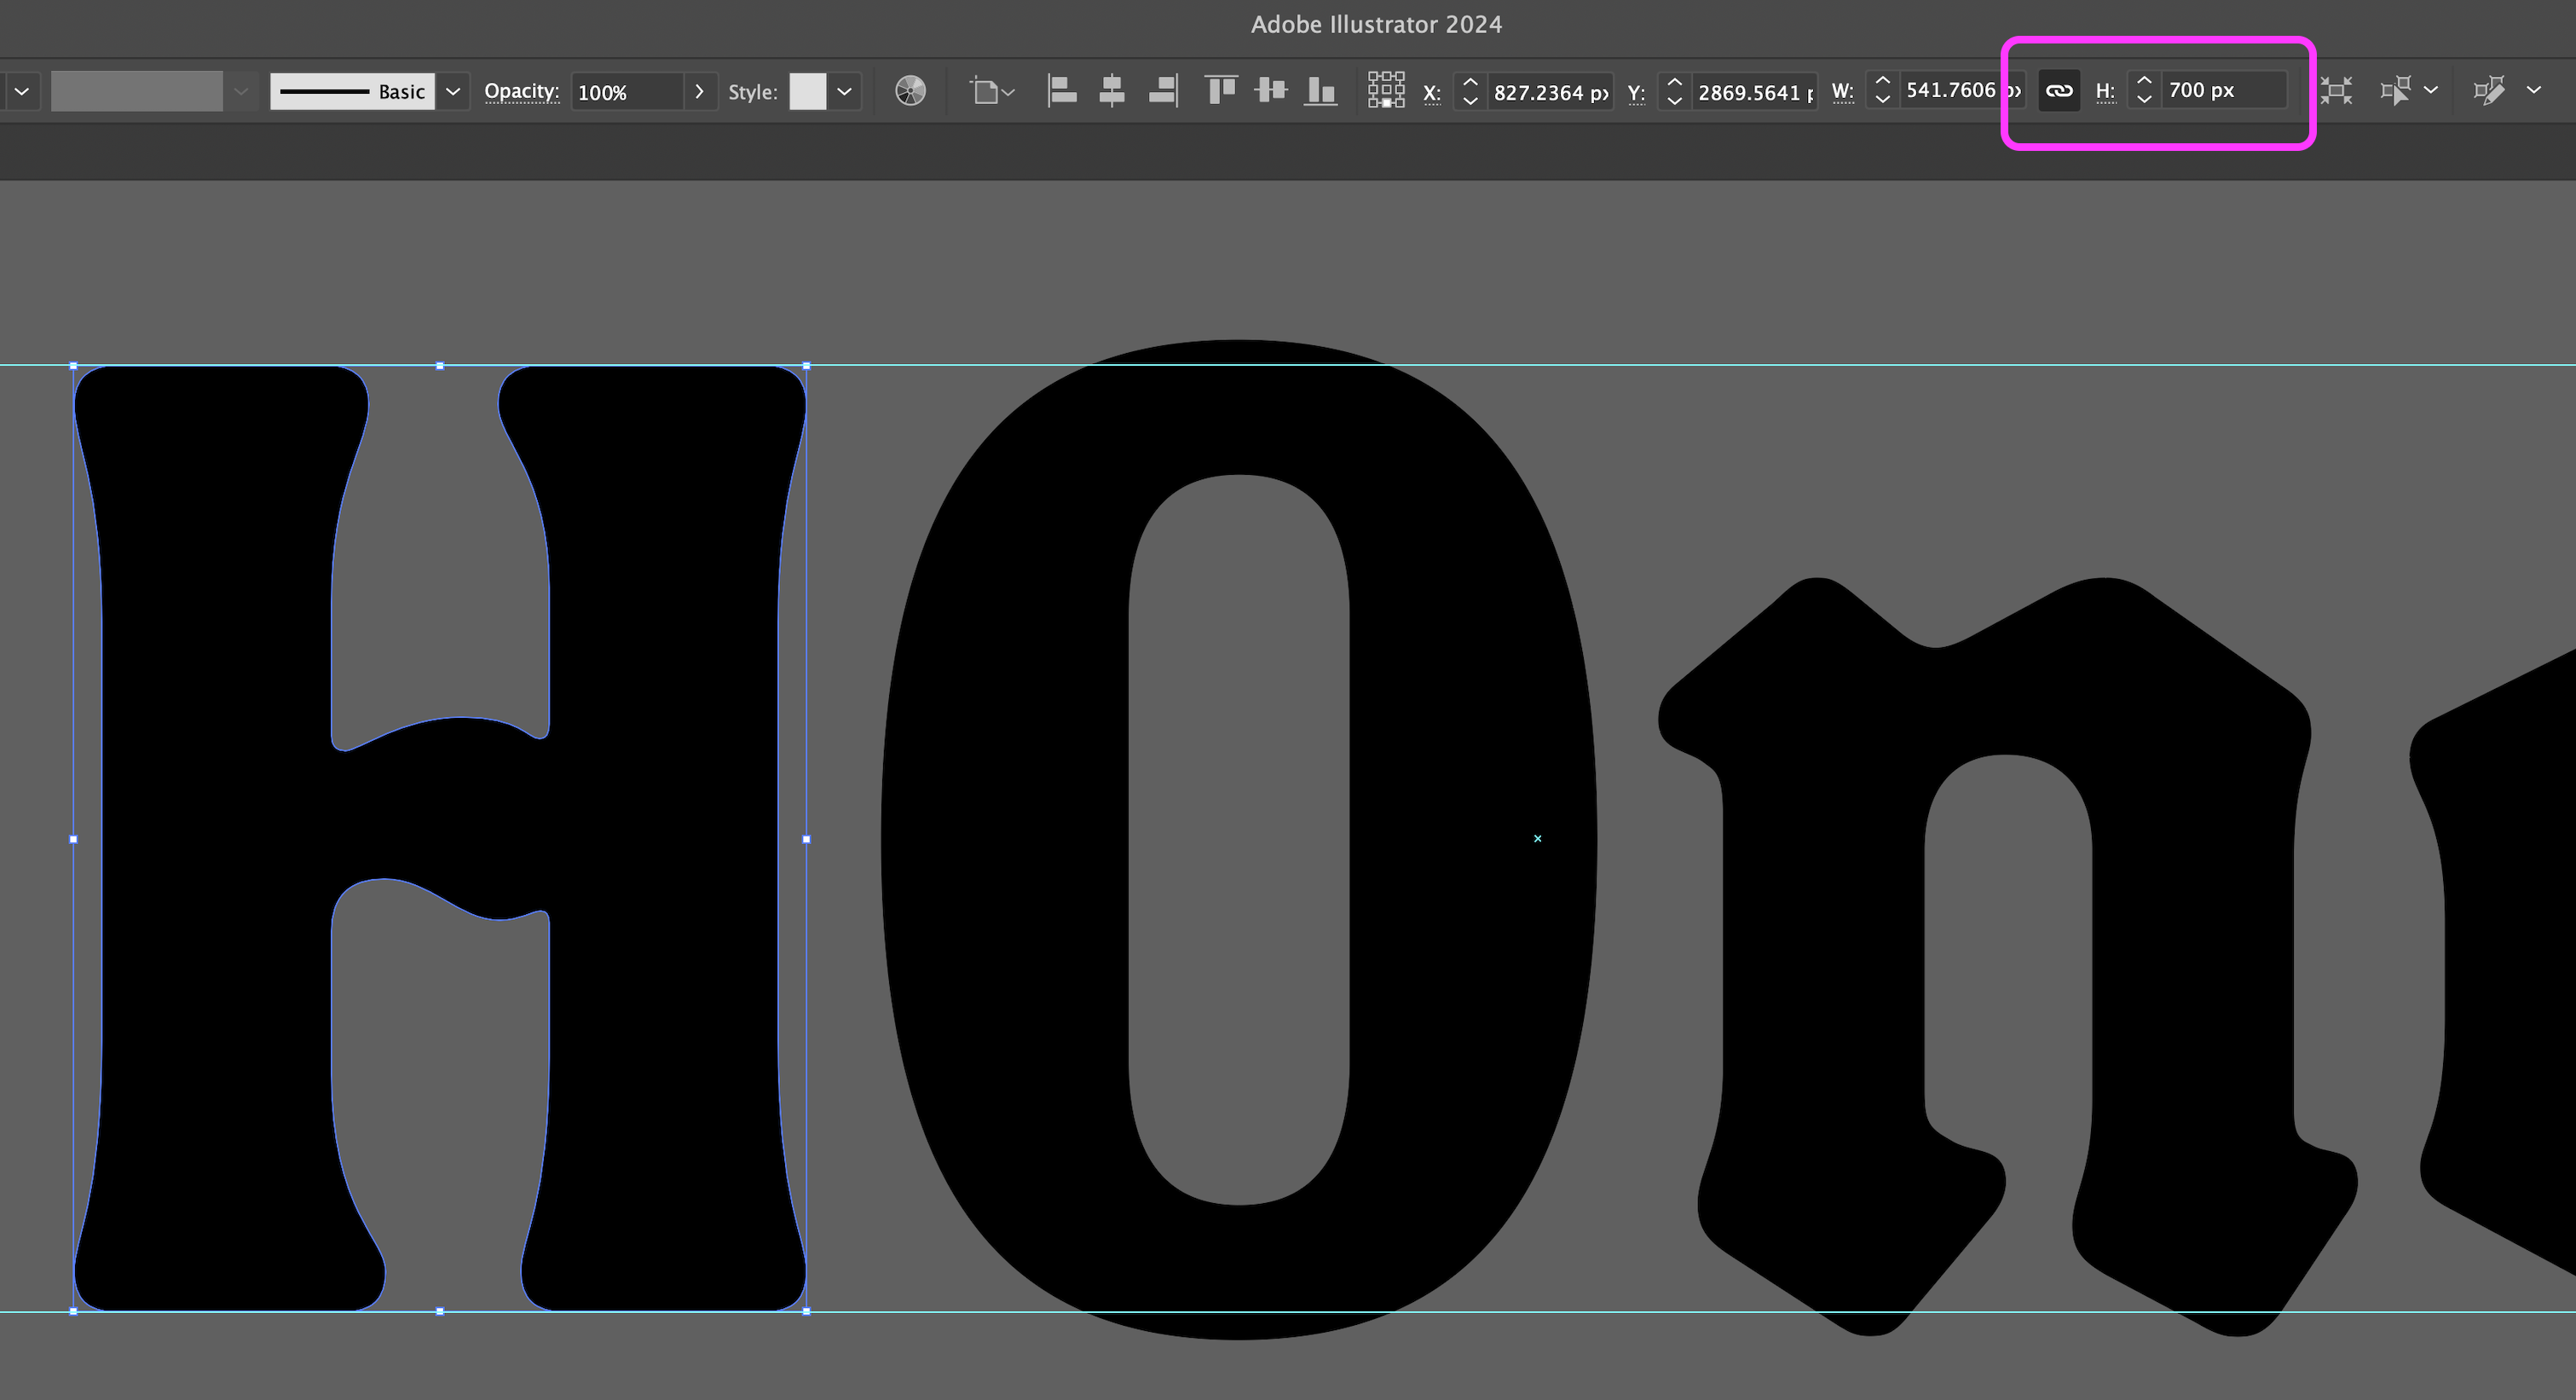Click the graphic Style swatch
2576x1400 pixels.
(808, 91)
